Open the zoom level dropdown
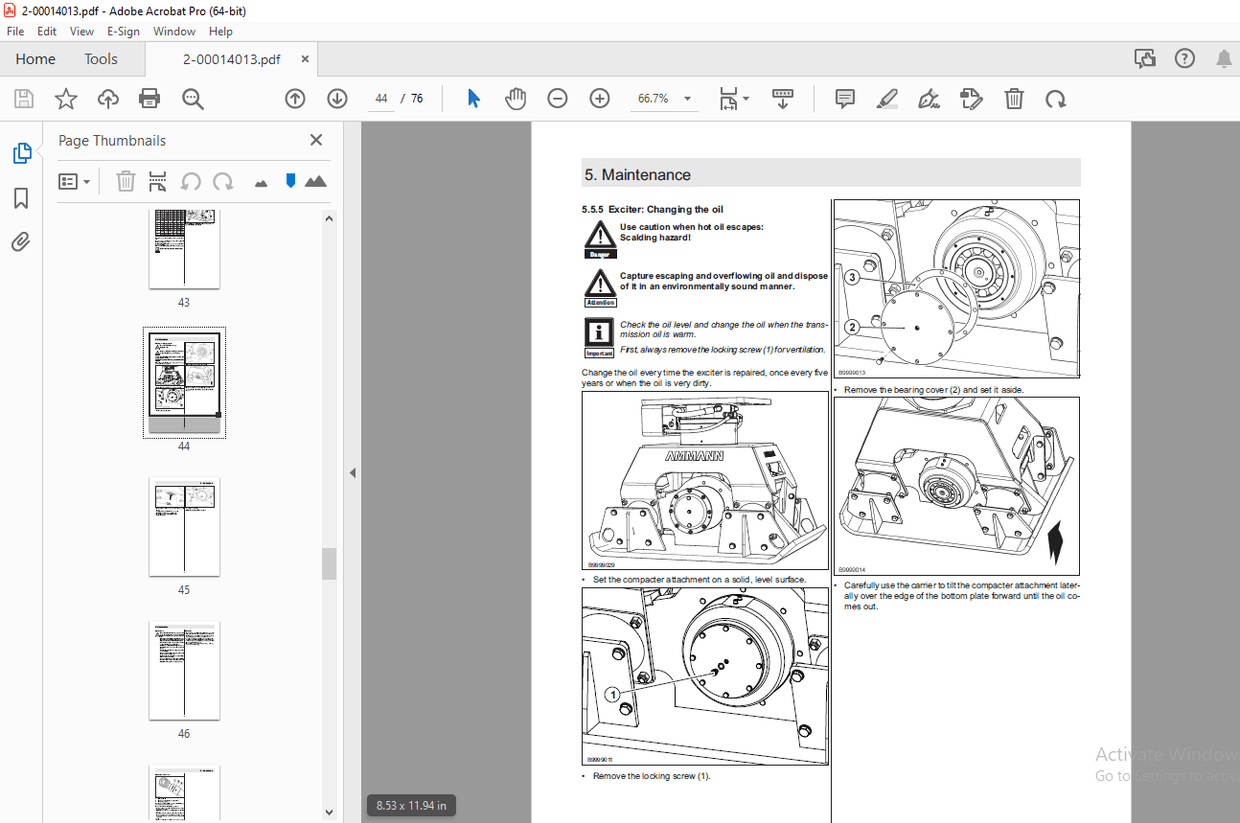1240x823 pixels. 687,98
